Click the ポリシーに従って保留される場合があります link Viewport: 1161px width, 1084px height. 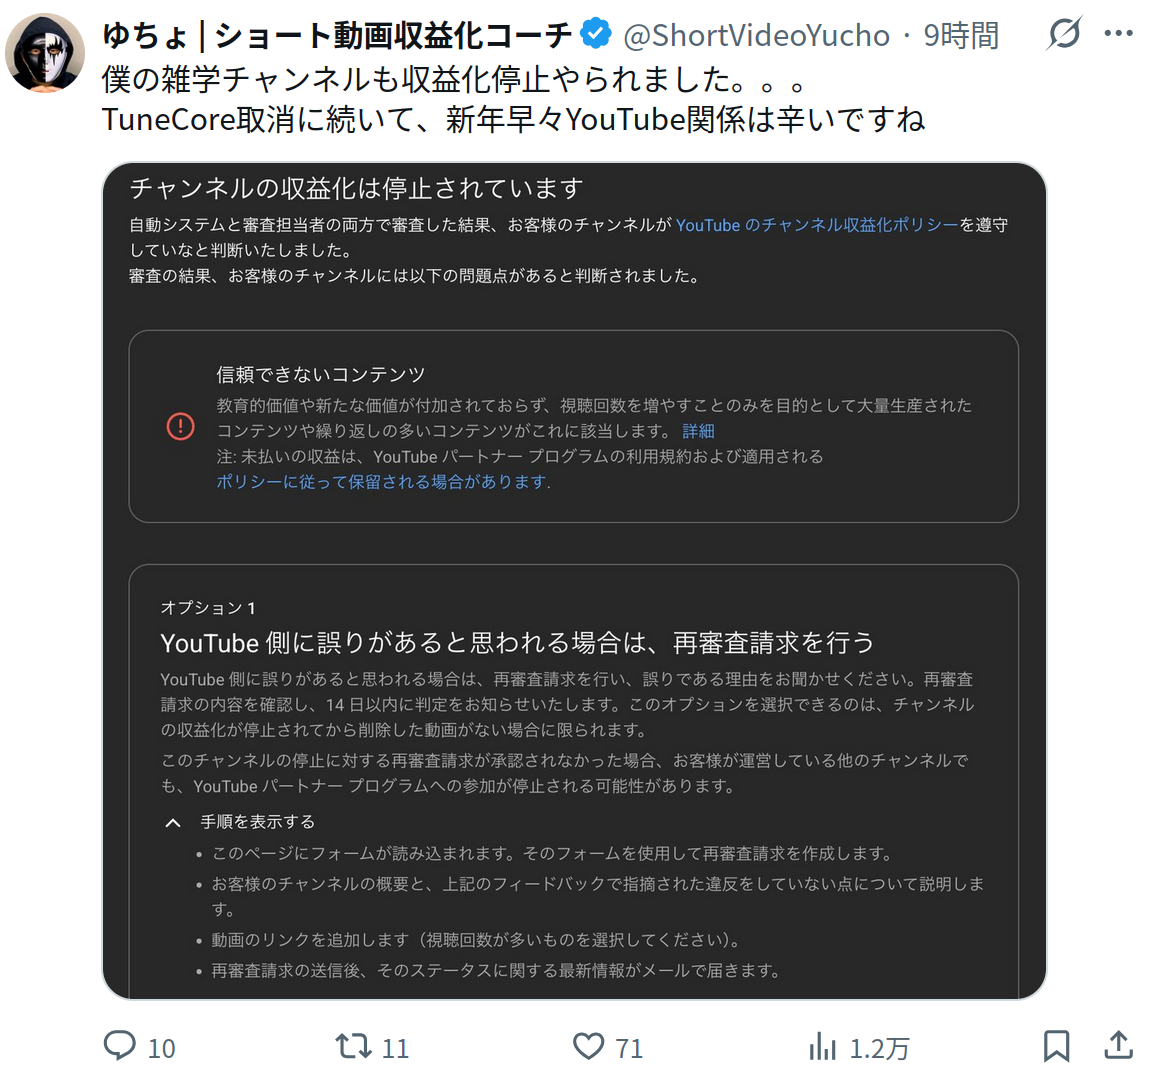(383, 482)
